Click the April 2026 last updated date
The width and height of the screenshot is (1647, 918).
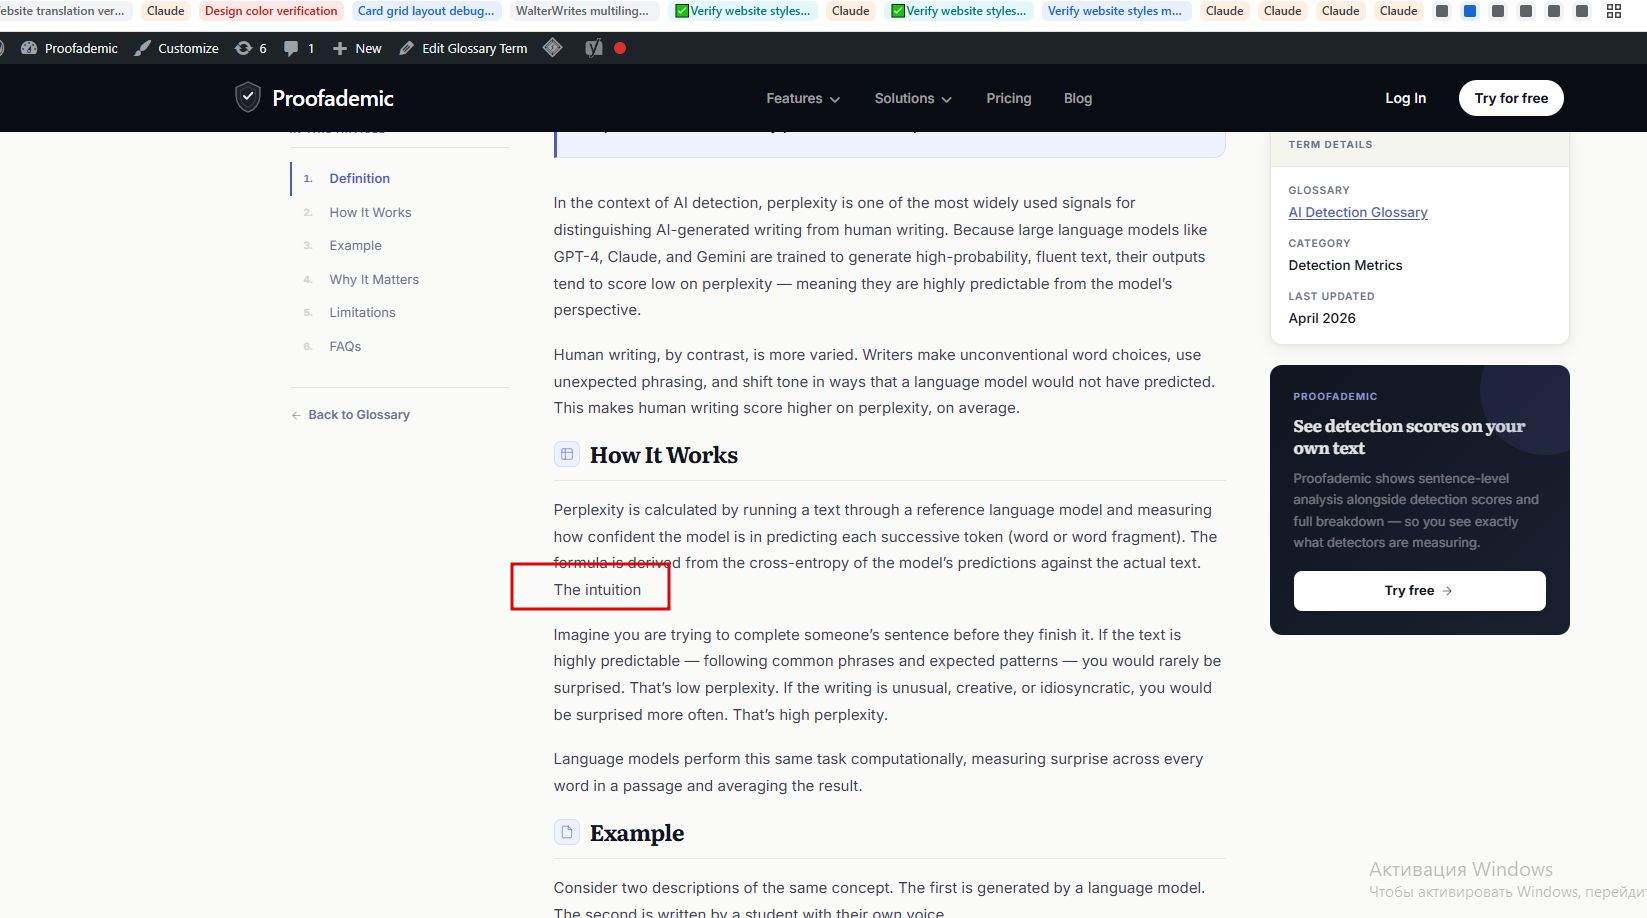coord(1322,318)
